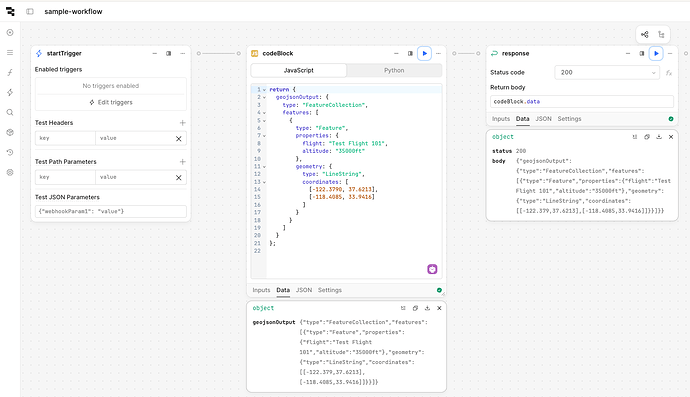This screenshot has height=397, width=690.
Task: Open the codeBlock more options menu
Action: (438, 53)
